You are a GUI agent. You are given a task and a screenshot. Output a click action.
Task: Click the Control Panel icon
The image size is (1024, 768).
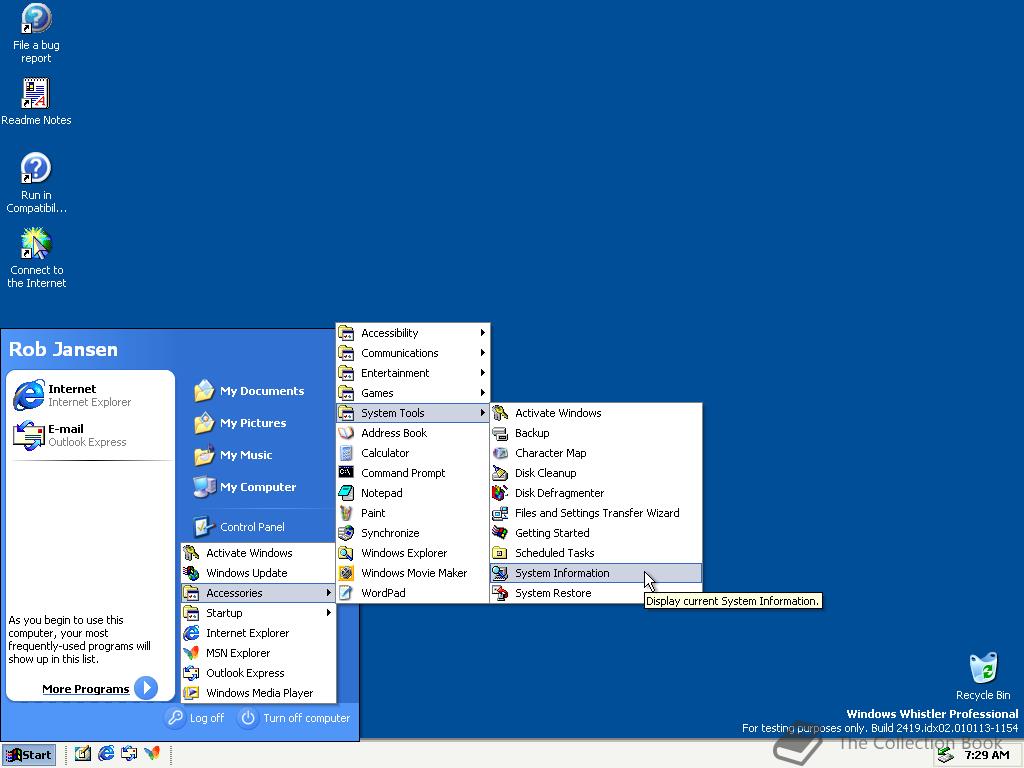[204, 526]
